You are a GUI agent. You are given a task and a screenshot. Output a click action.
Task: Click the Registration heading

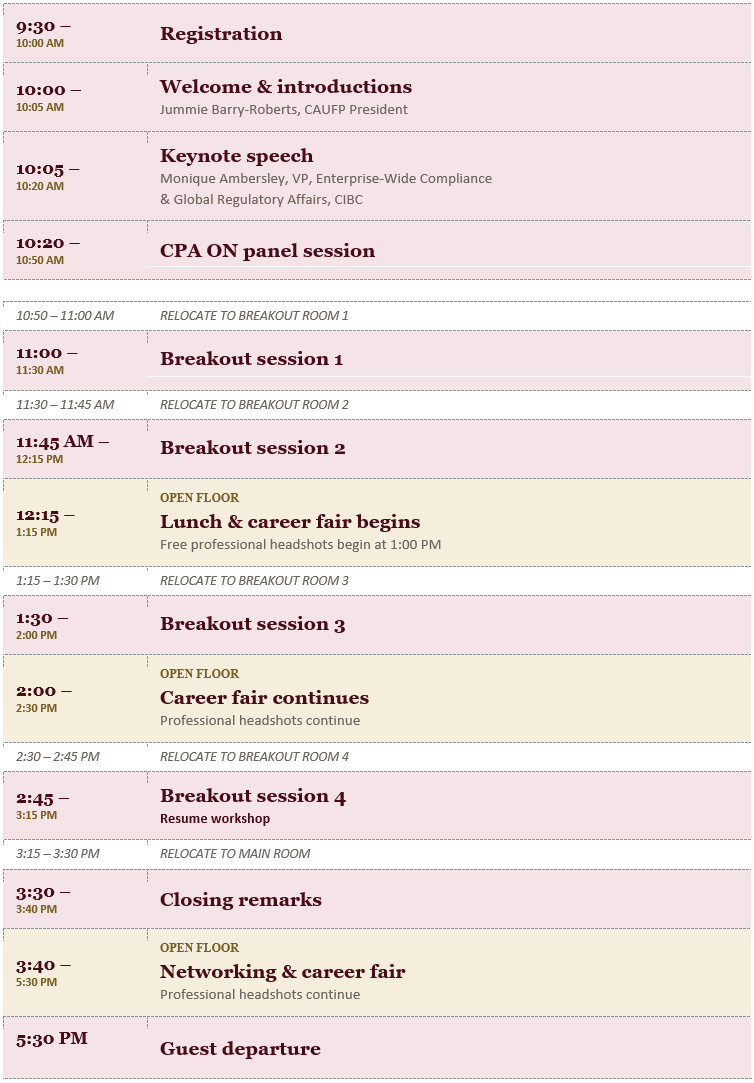[221, 34]
